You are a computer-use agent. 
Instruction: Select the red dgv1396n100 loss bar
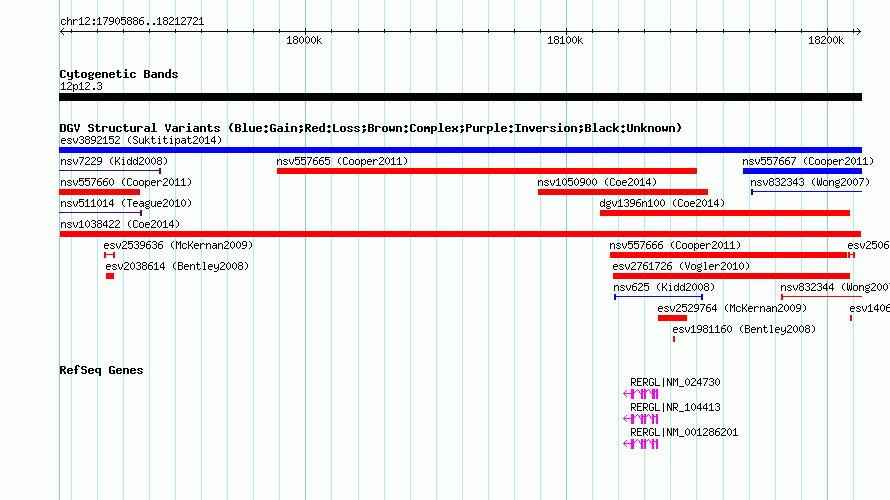pos(725,213)
